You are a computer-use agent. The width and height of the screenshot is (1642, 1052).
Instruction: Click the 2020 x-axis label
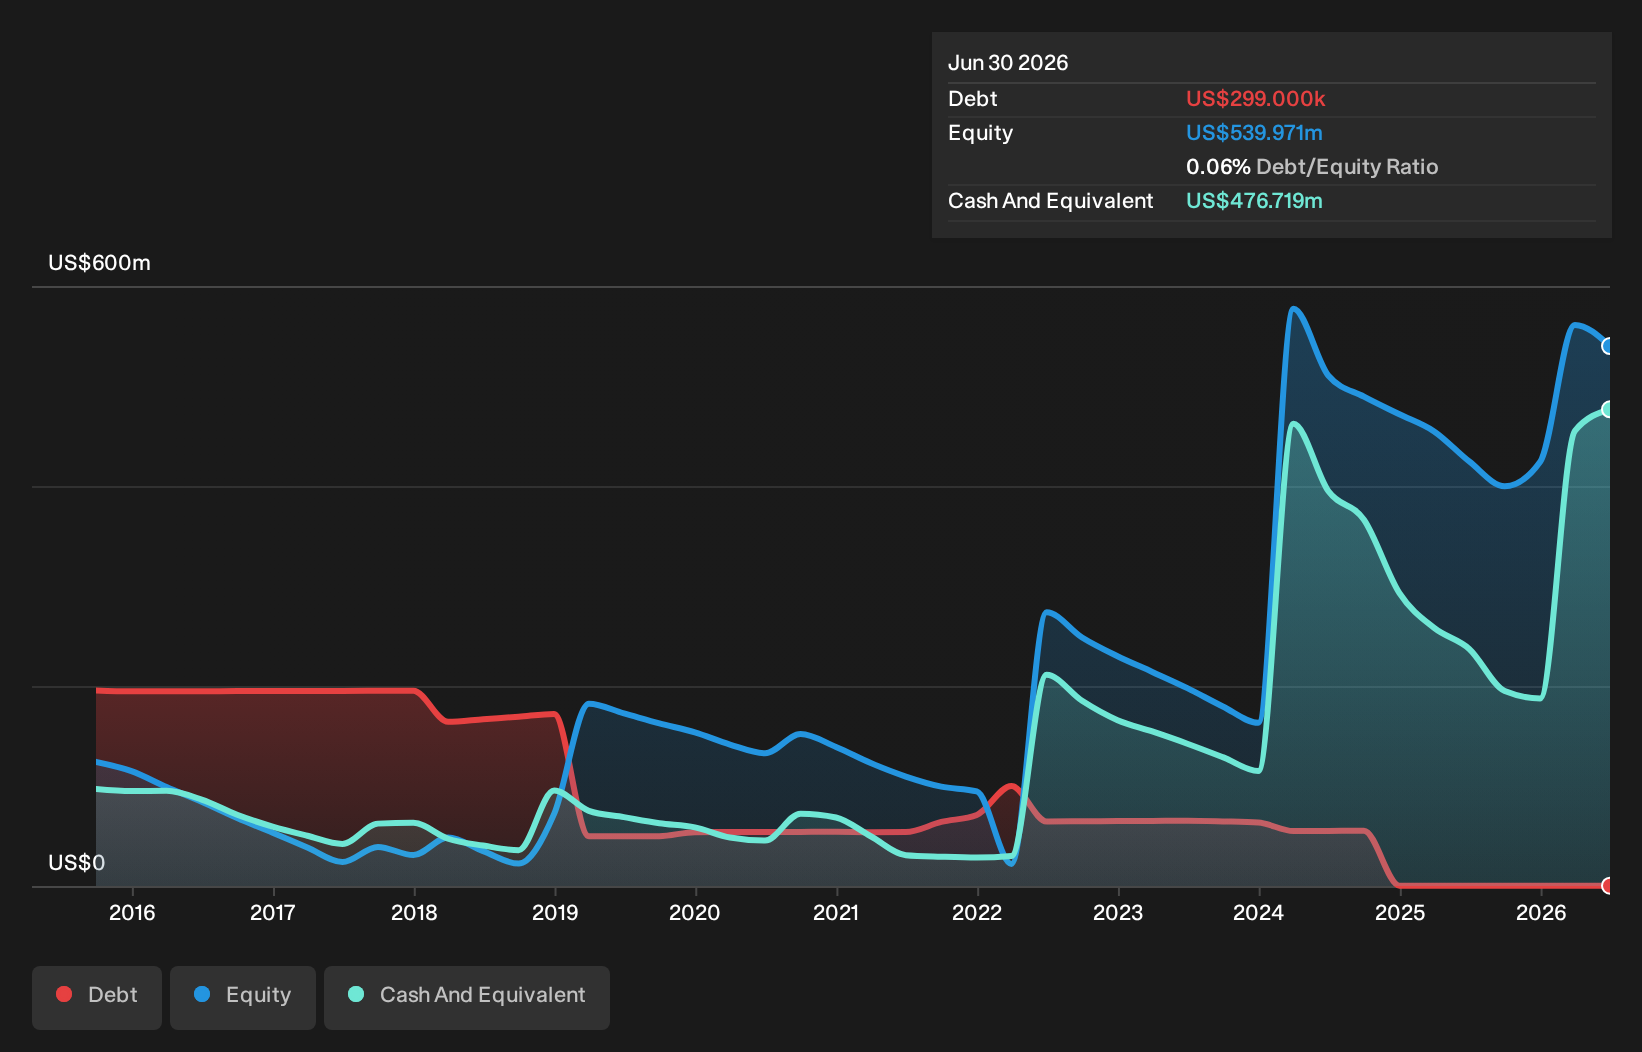tap(695, 913)
